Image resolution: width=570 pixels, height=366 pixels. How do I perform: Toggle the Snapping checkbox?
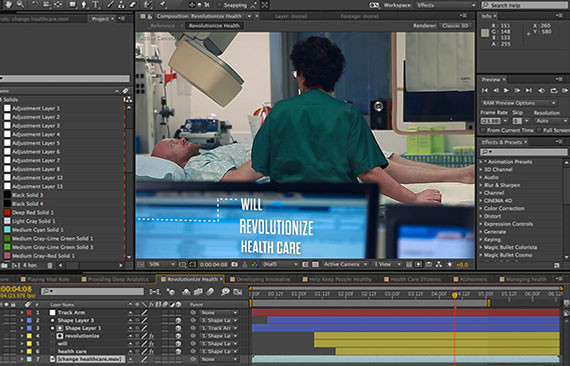(220, 5)
